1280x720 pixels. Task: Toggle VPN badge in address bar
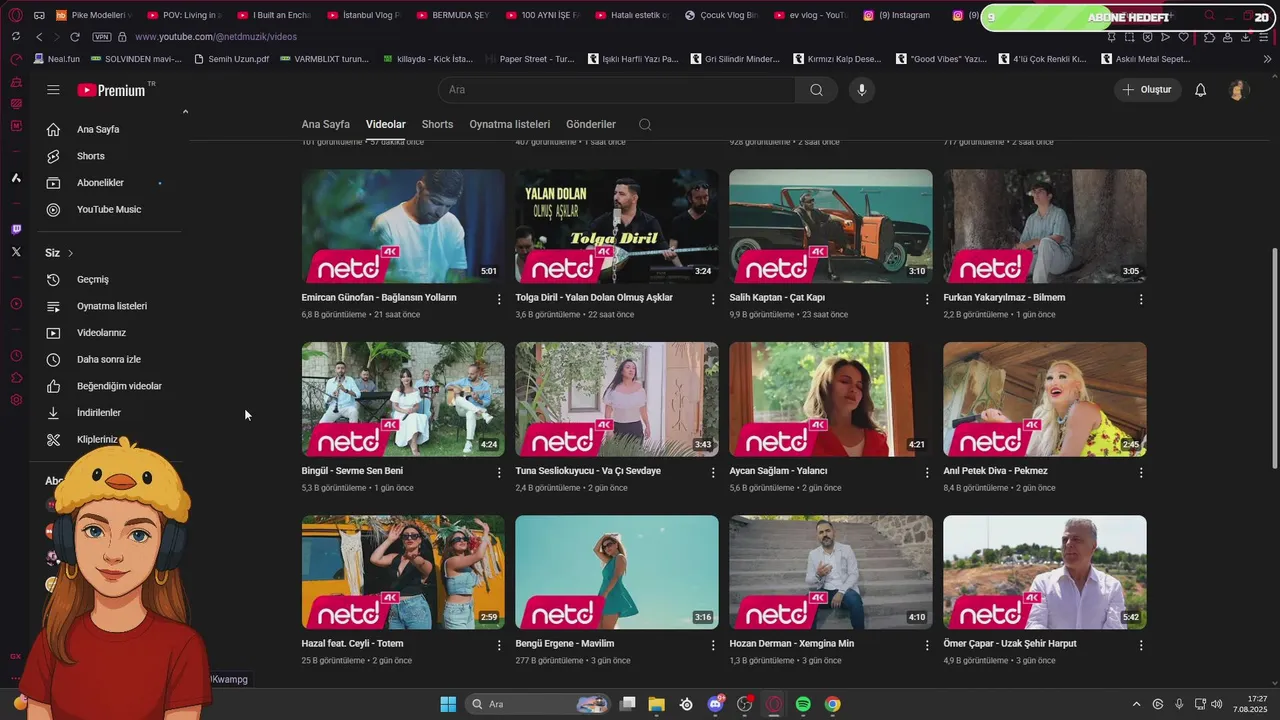click(x=101, y=37)
